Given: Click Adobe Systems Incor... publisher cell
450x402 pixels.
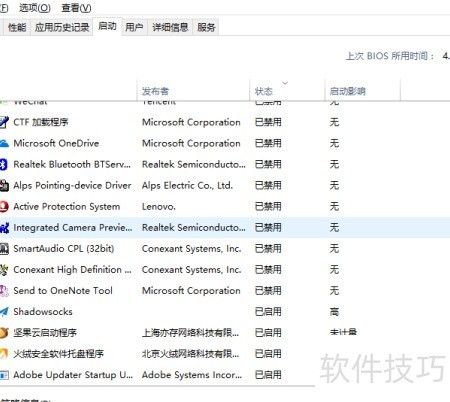Looking at the screenshot, I should pyautogui.click(x=192, y=375).
